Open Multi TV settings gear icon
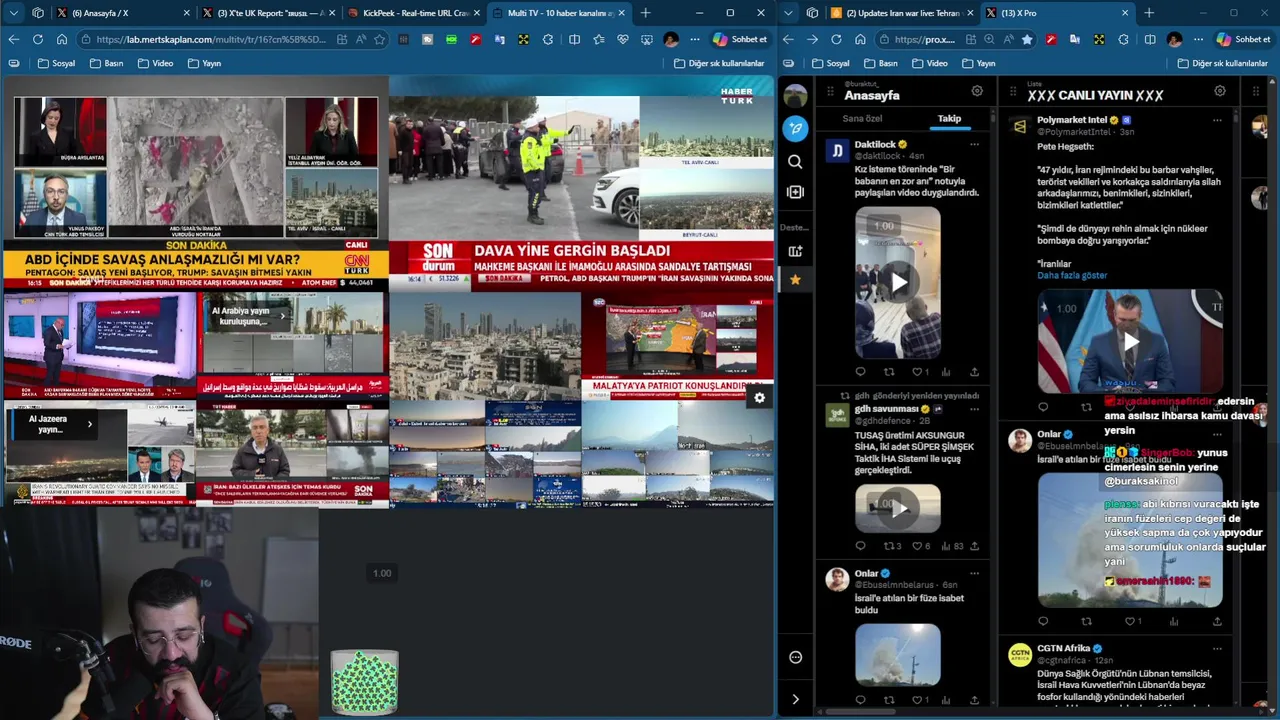The width and height of the screenshot is (1280, 720). click(759, 398)
